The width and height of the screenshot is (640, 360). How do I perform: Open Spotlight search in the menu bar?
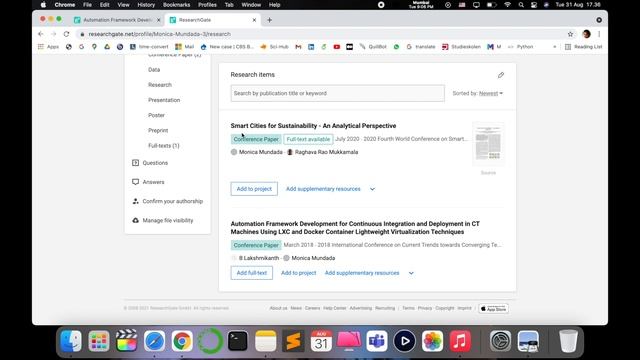point(521,5)
